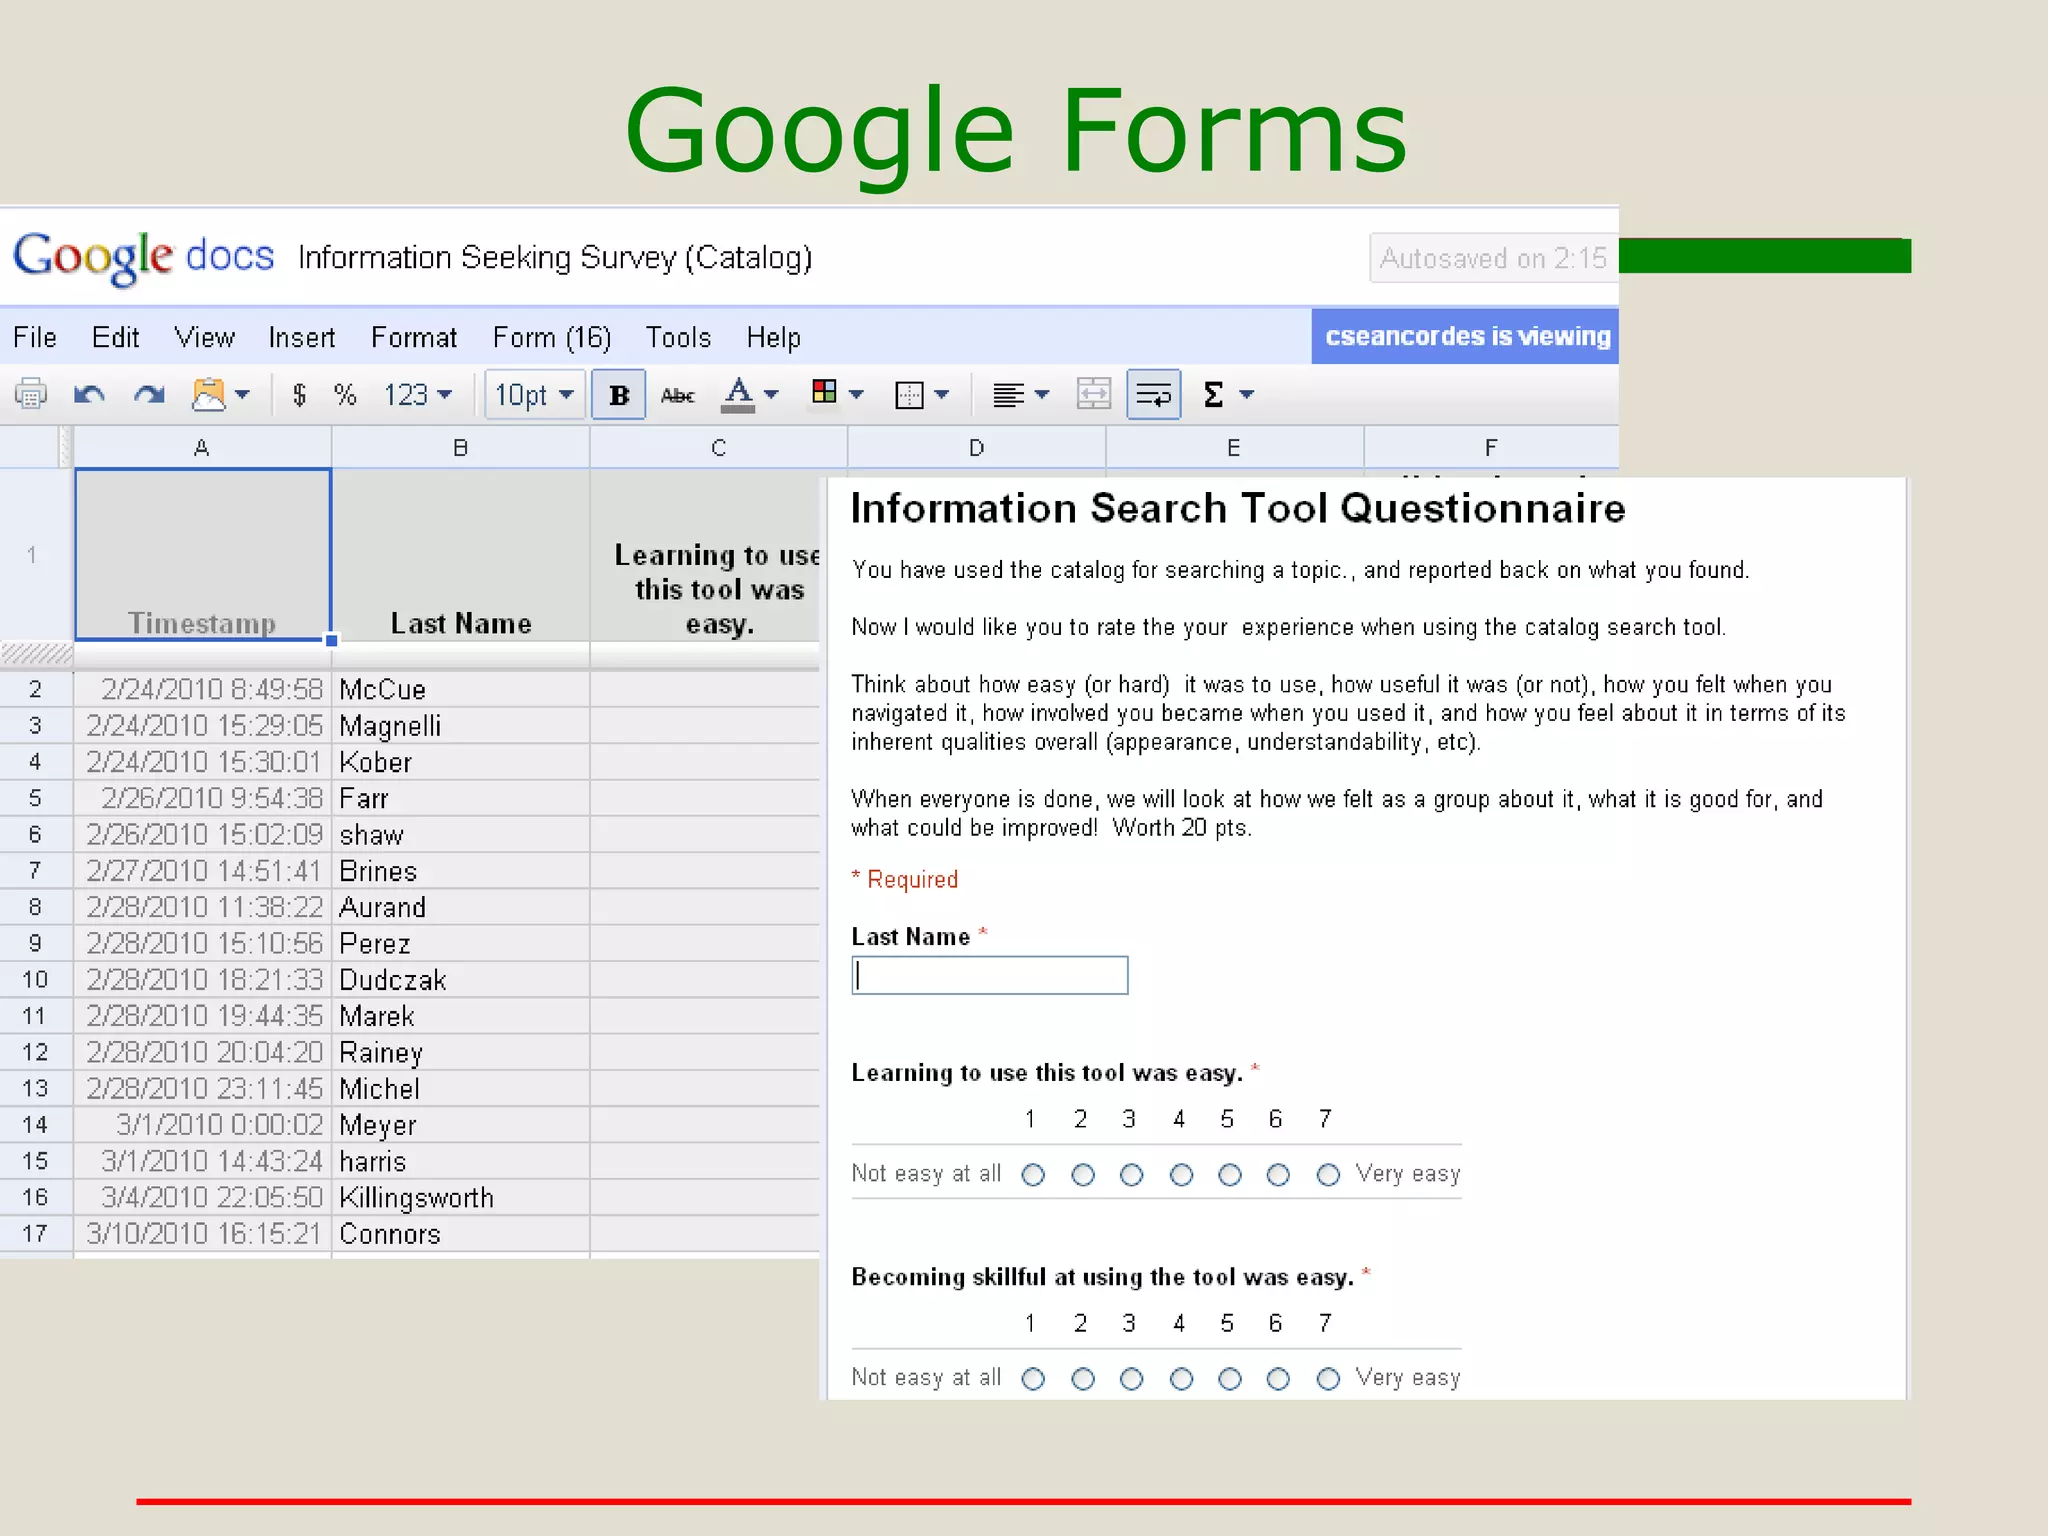This screenshot has width=2048, height=1536.
Task: Select rating 5 for Becoming skillful question
Action: click(1230, 1379)
